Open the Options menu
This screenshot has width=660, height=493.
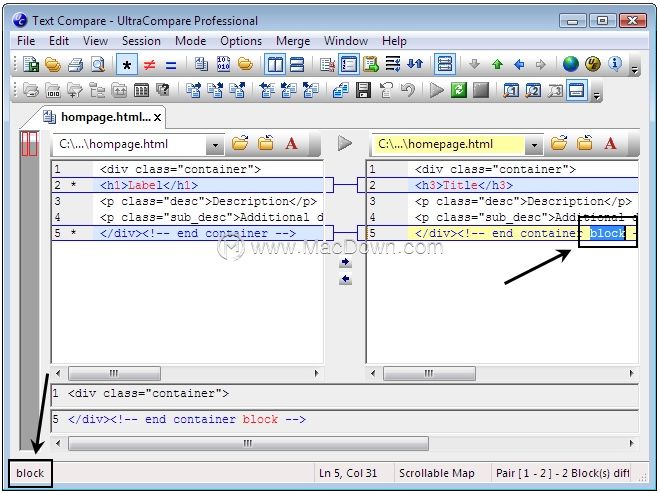[x=241, y=41]
